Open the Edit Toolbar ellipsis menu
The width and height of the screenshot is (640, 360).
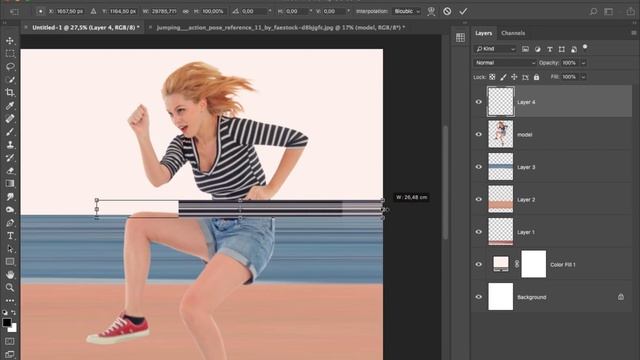10,301
